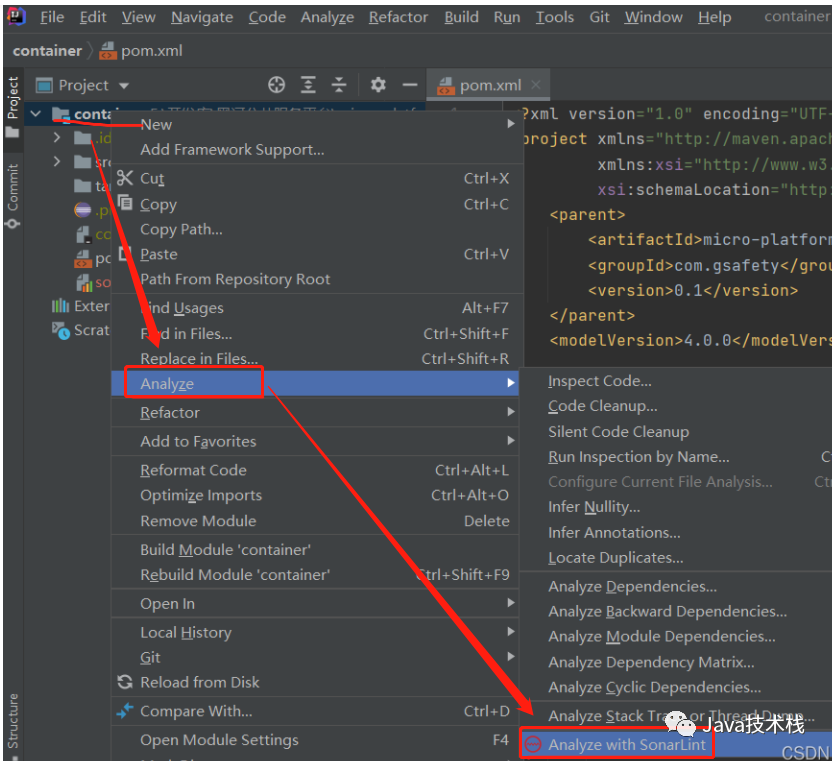Open the Project panel gear settings
The image size is (832, 761).
point(378,85)
